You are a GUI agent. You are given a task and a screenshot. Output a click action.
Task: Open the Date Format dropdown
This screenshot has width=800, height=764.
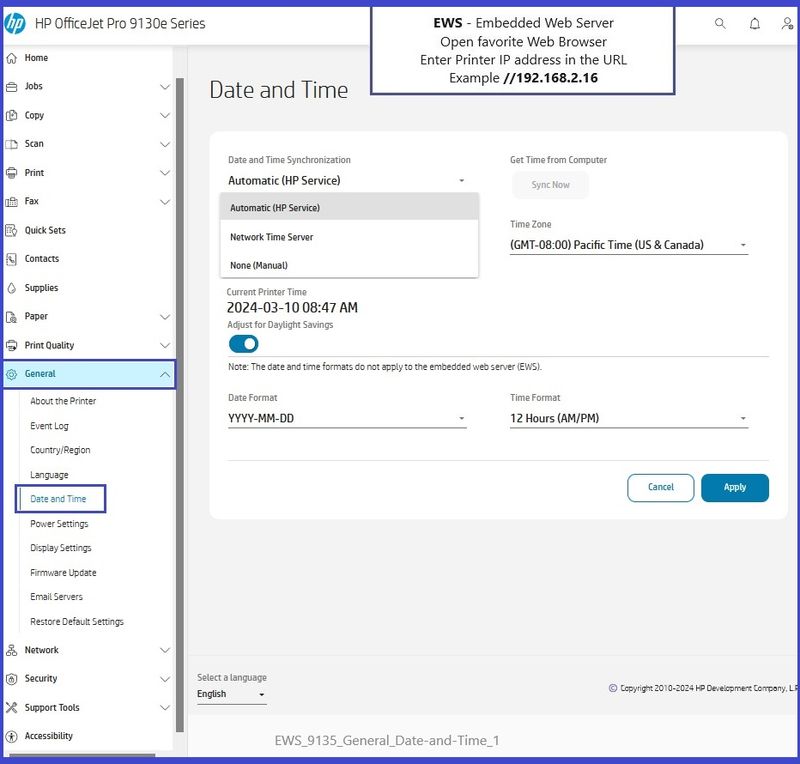click(347, 418)
